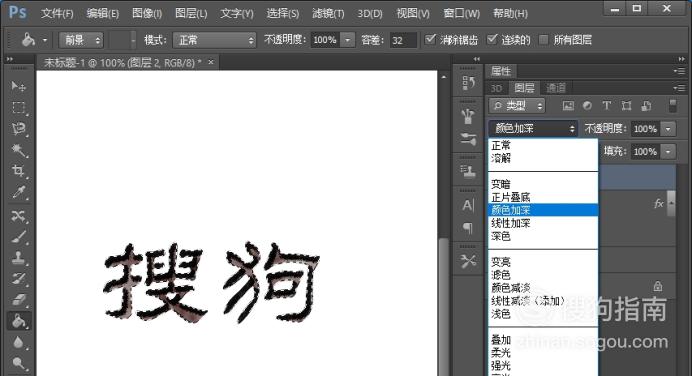Screen dimensions: 692x376
Task: Open the Image menu
Action: 147,13
